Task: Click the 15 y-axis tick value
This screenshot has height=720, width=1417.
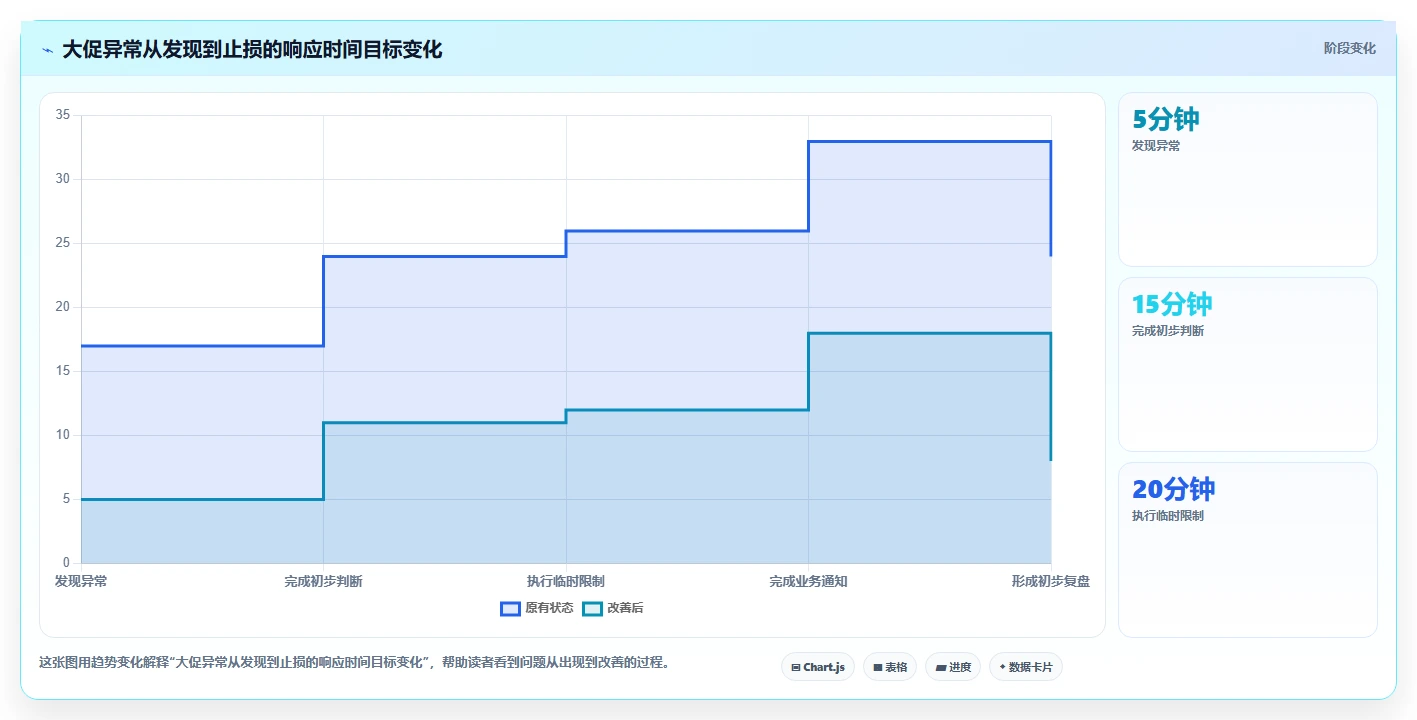Action: [x=62, y=371]
